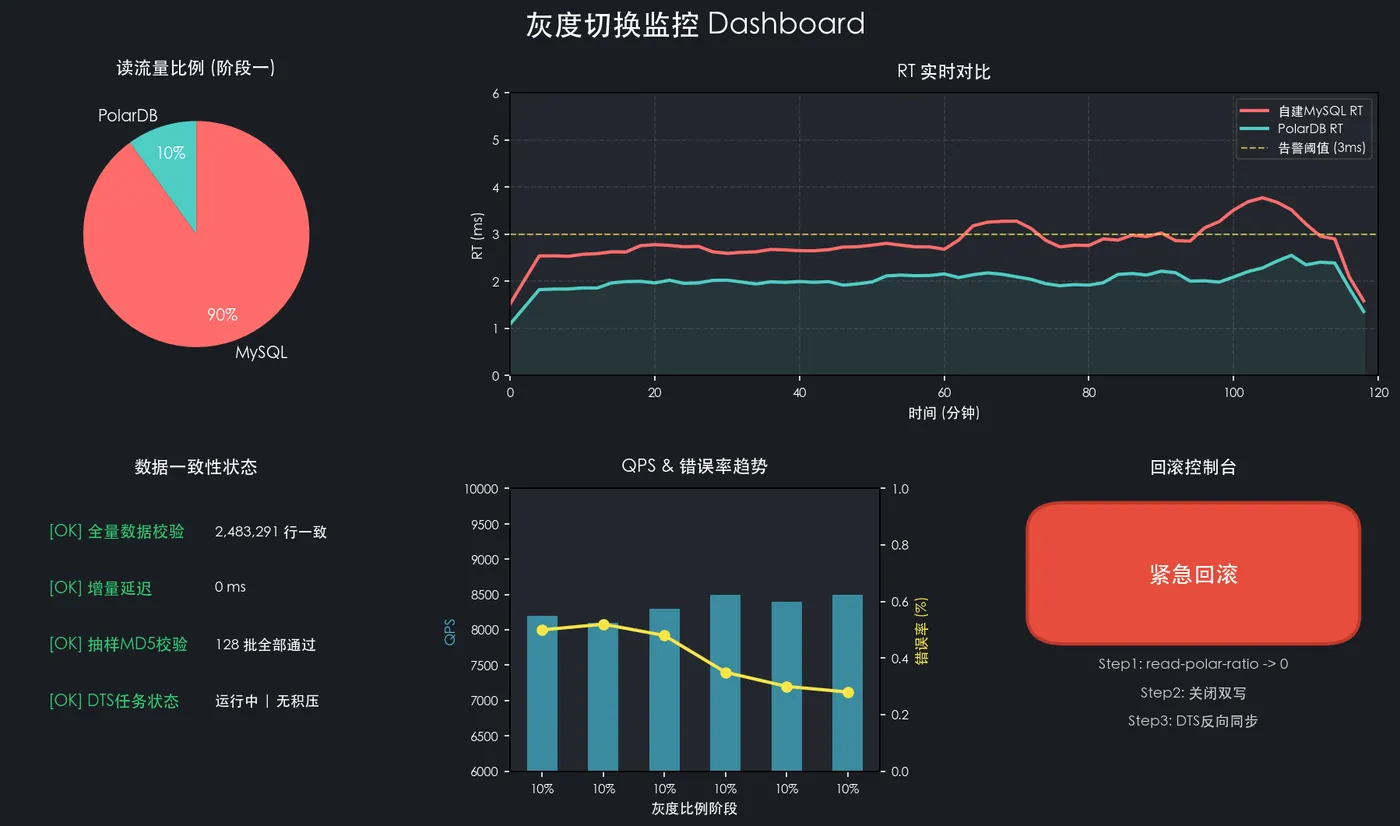Click the 数据一致性状态 heading

pyautogui.click(x=196, y=467)
